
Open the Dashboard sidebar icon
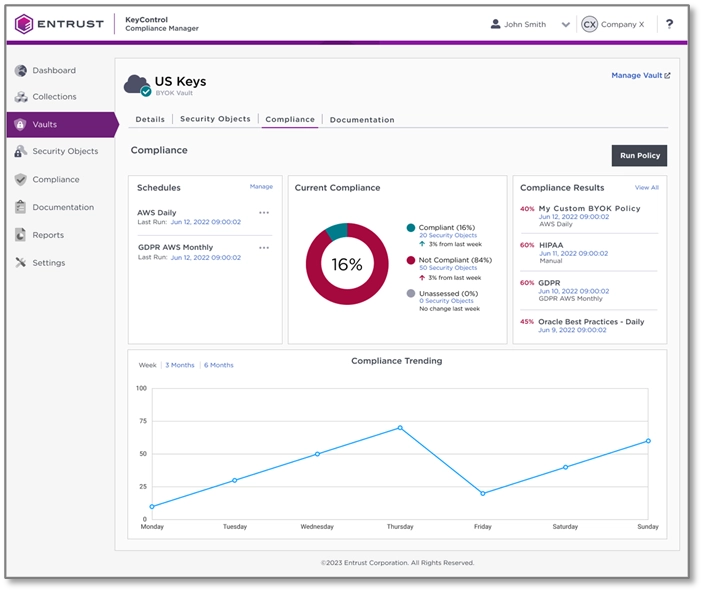point(21,70)
